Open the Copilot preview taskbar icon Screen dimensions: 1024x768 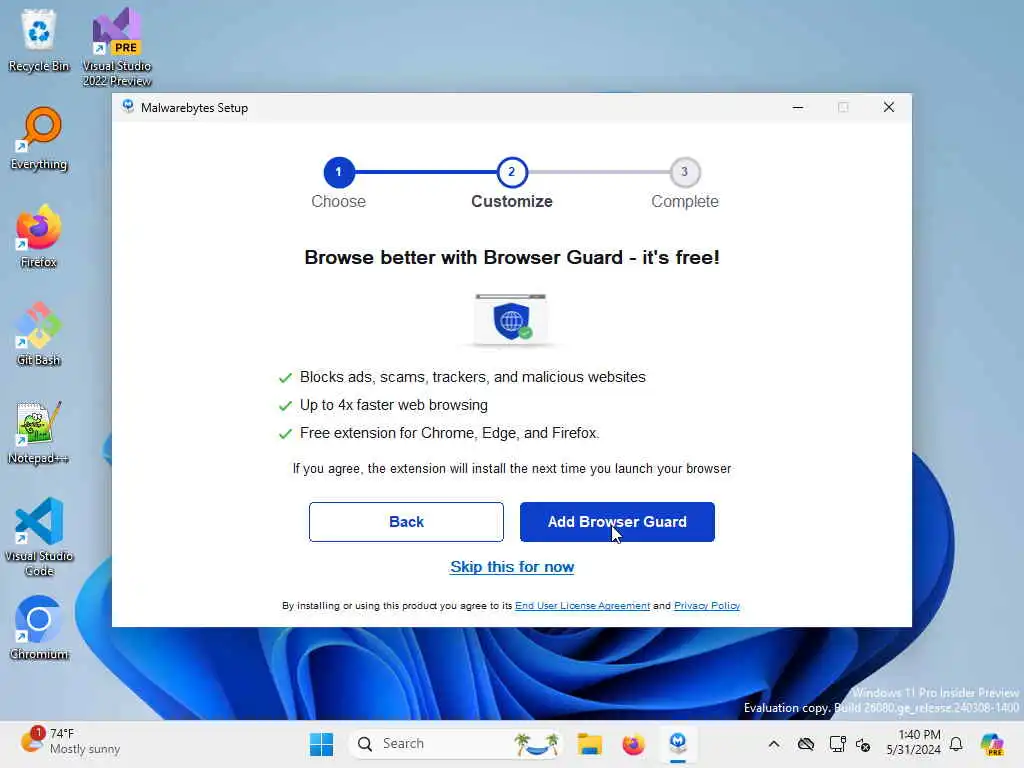[993, 744]
